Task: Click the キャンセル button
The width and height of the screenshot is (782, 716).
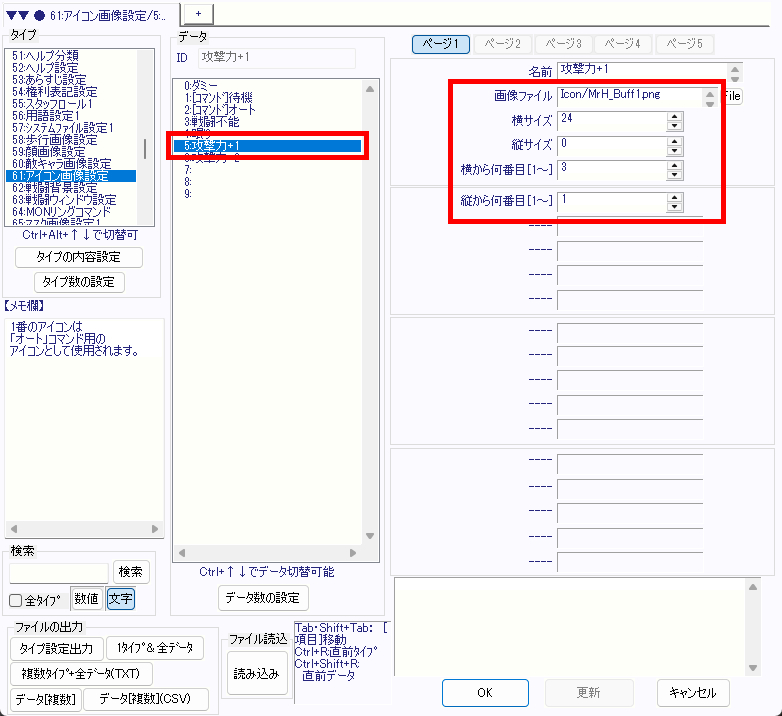Action: pos(693,693)
